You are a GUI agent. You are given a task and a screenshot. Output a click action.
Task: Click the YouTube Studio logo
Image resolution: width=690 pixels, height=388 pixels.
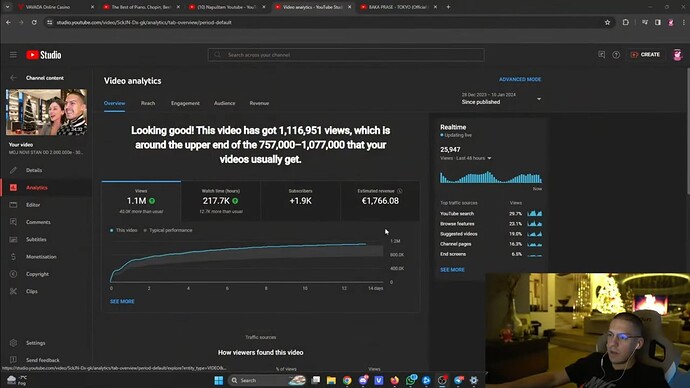click(x=44, y=55)
